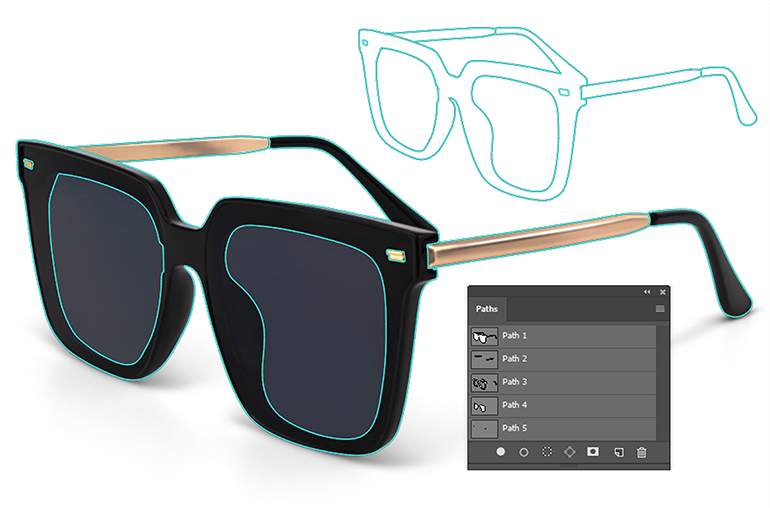Click the Path 1 thumbnail
Screen dimensions: 770x508
tap(484, 337)
